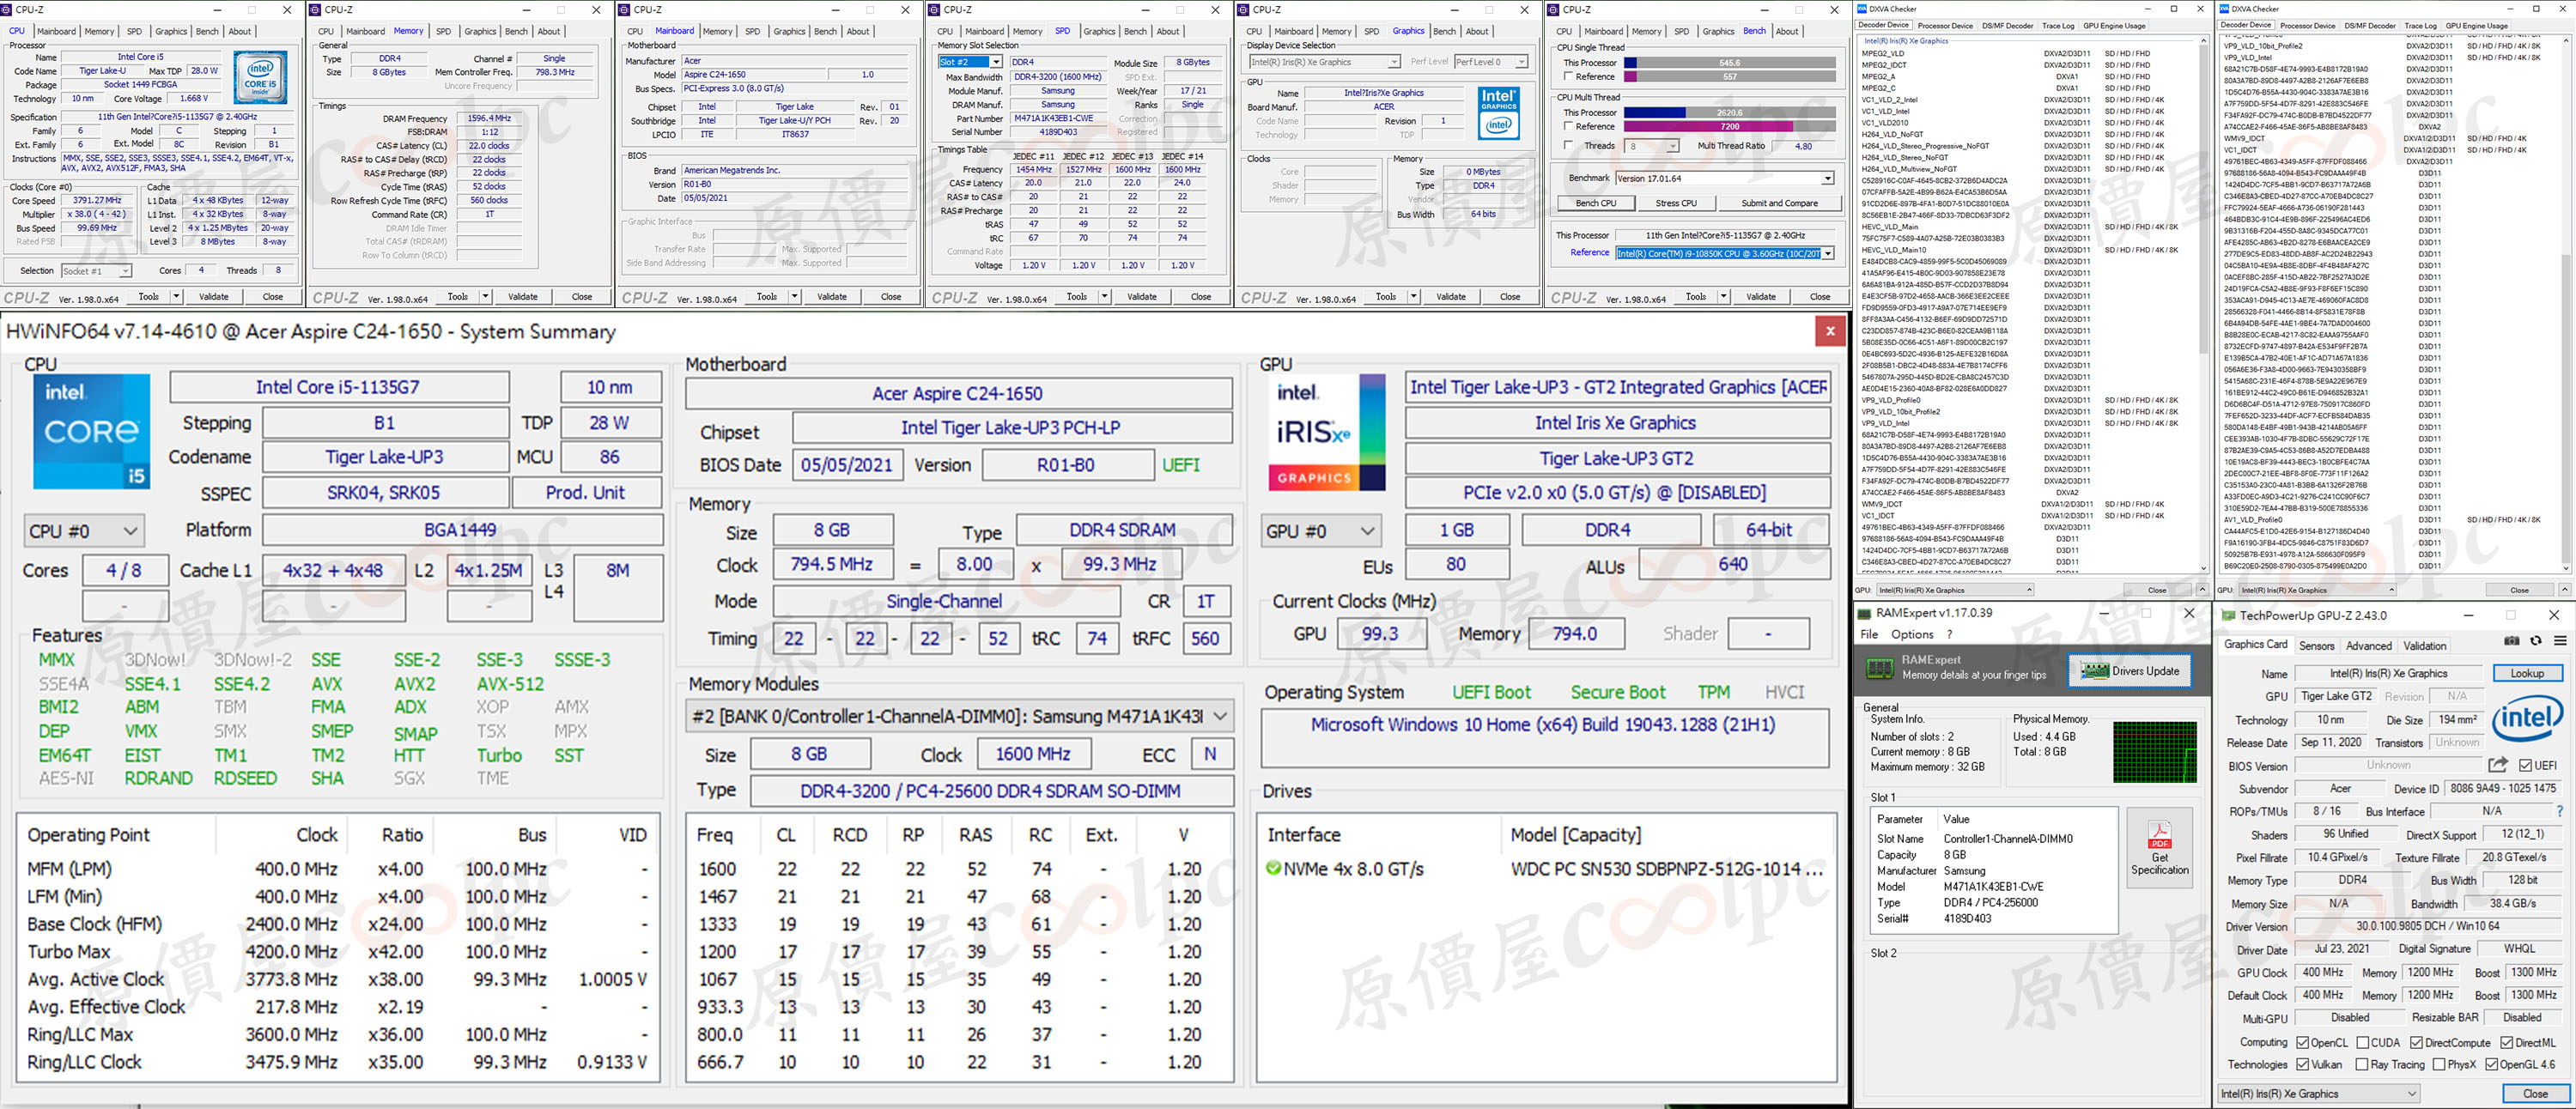Toggle the CUDA checkbox in GPU-Z
2576x1109 pixels.
click(x=2361, y=1043)
